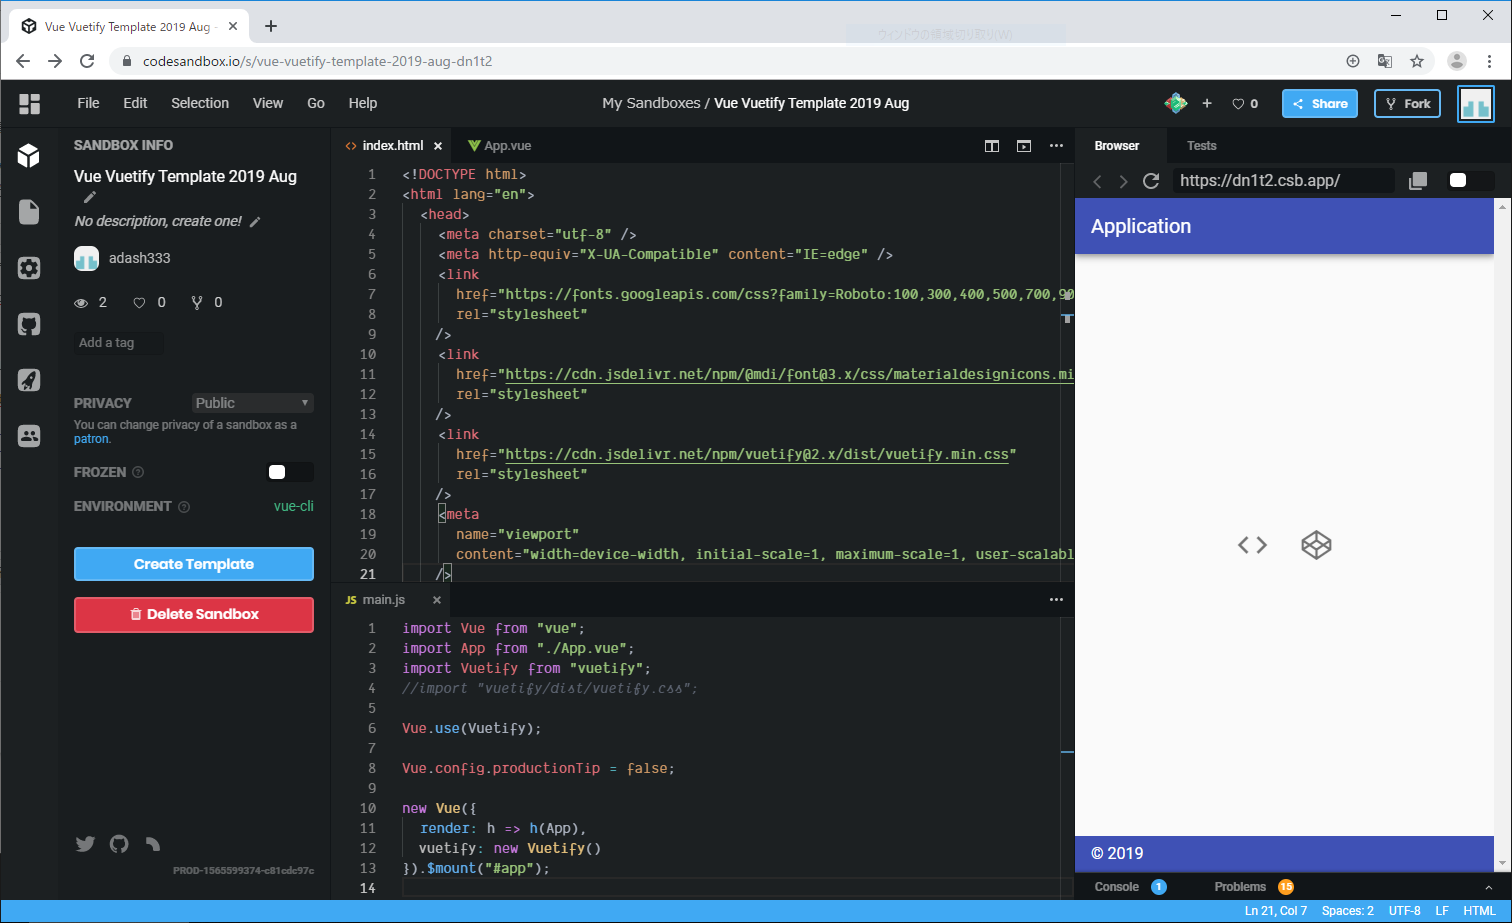Screen dimensions: 1512x923
Task: Click the Chrome address bar
Action: [x=740, y=61]
